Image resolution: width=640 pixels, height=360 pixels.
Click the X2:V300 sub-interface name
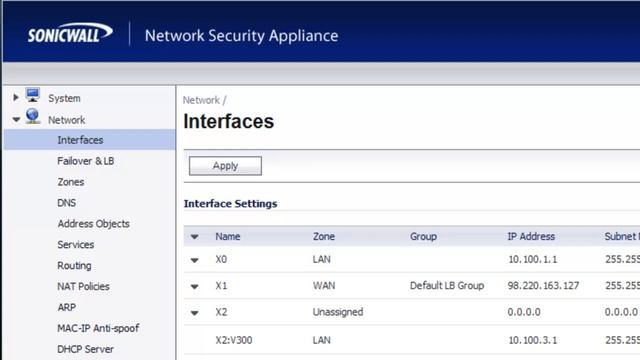point(233,340)
